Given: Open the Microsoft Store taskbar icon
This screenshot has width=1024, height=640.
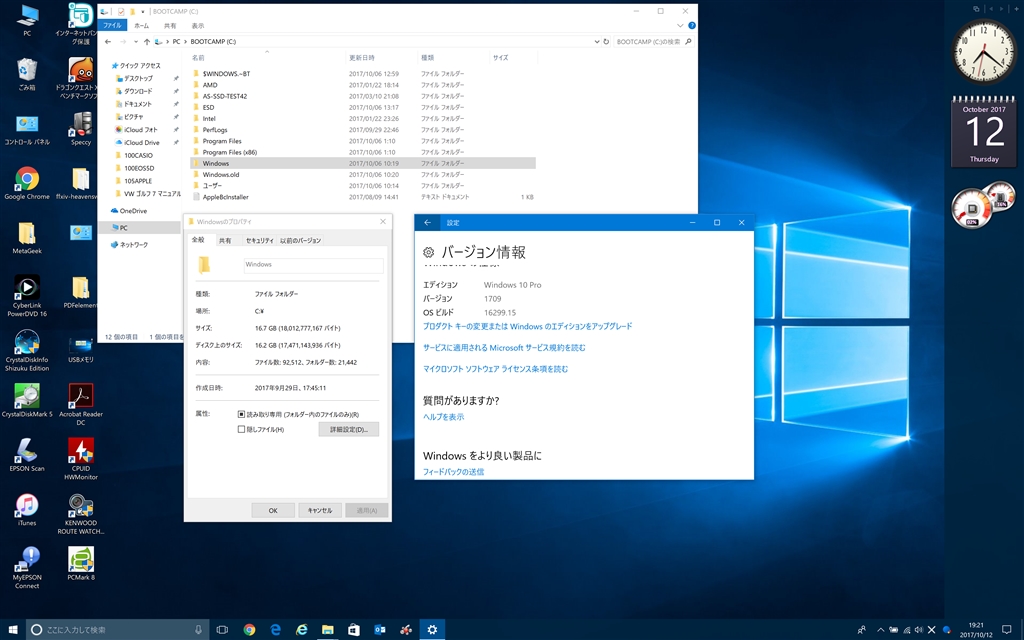Looking at the screenshot, I should [x=353, y=630].
